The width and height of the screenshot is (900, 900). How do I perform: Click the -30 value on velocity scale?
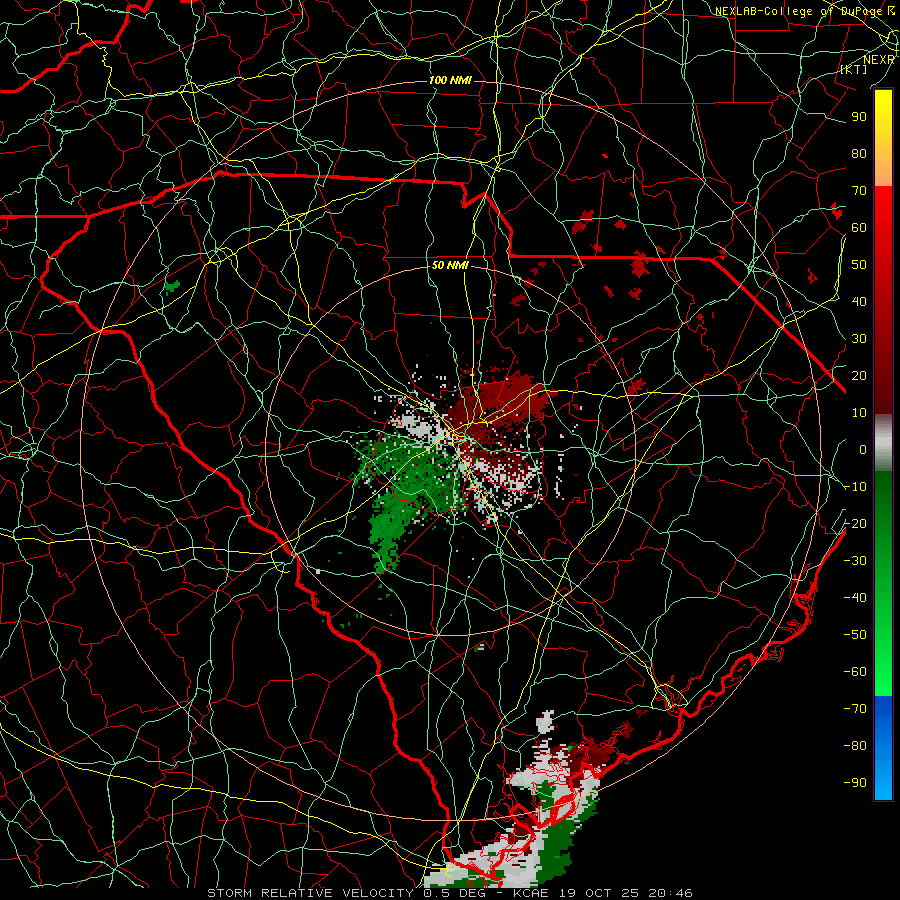pos(855,561)
